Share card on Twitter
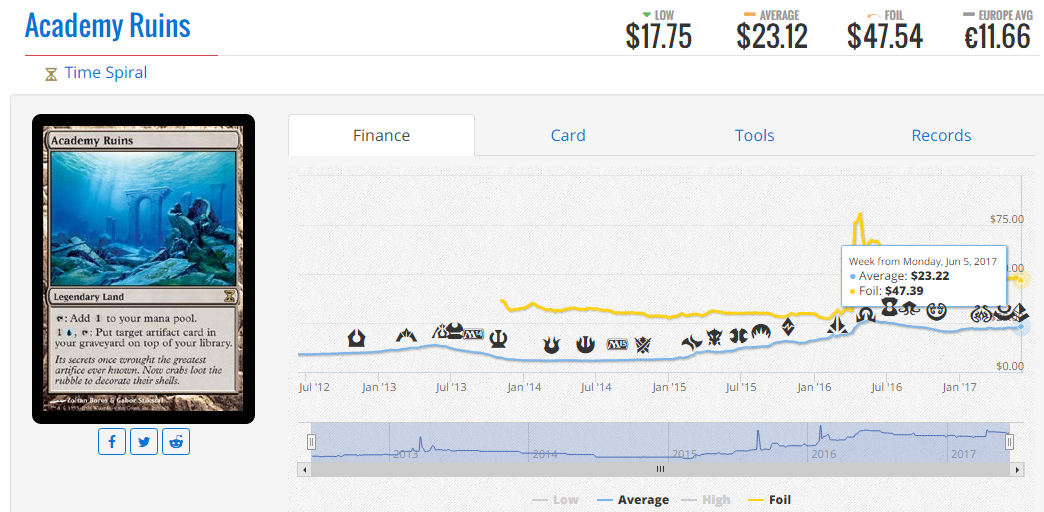 coord(144,441)
